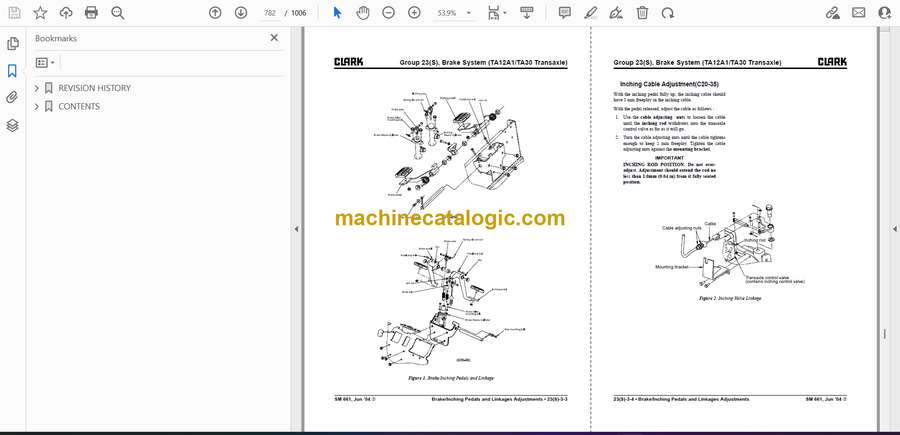Open bookmarks options menu dropdown
The height and width of the screenshot is (435, 900).
(x=45, y=63)
